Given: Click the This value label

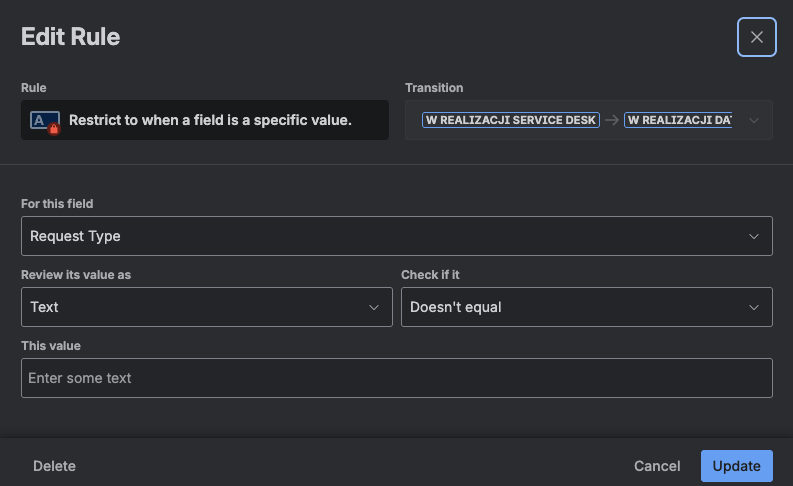Looking at the screenshot, I should [x=51, y=346].
